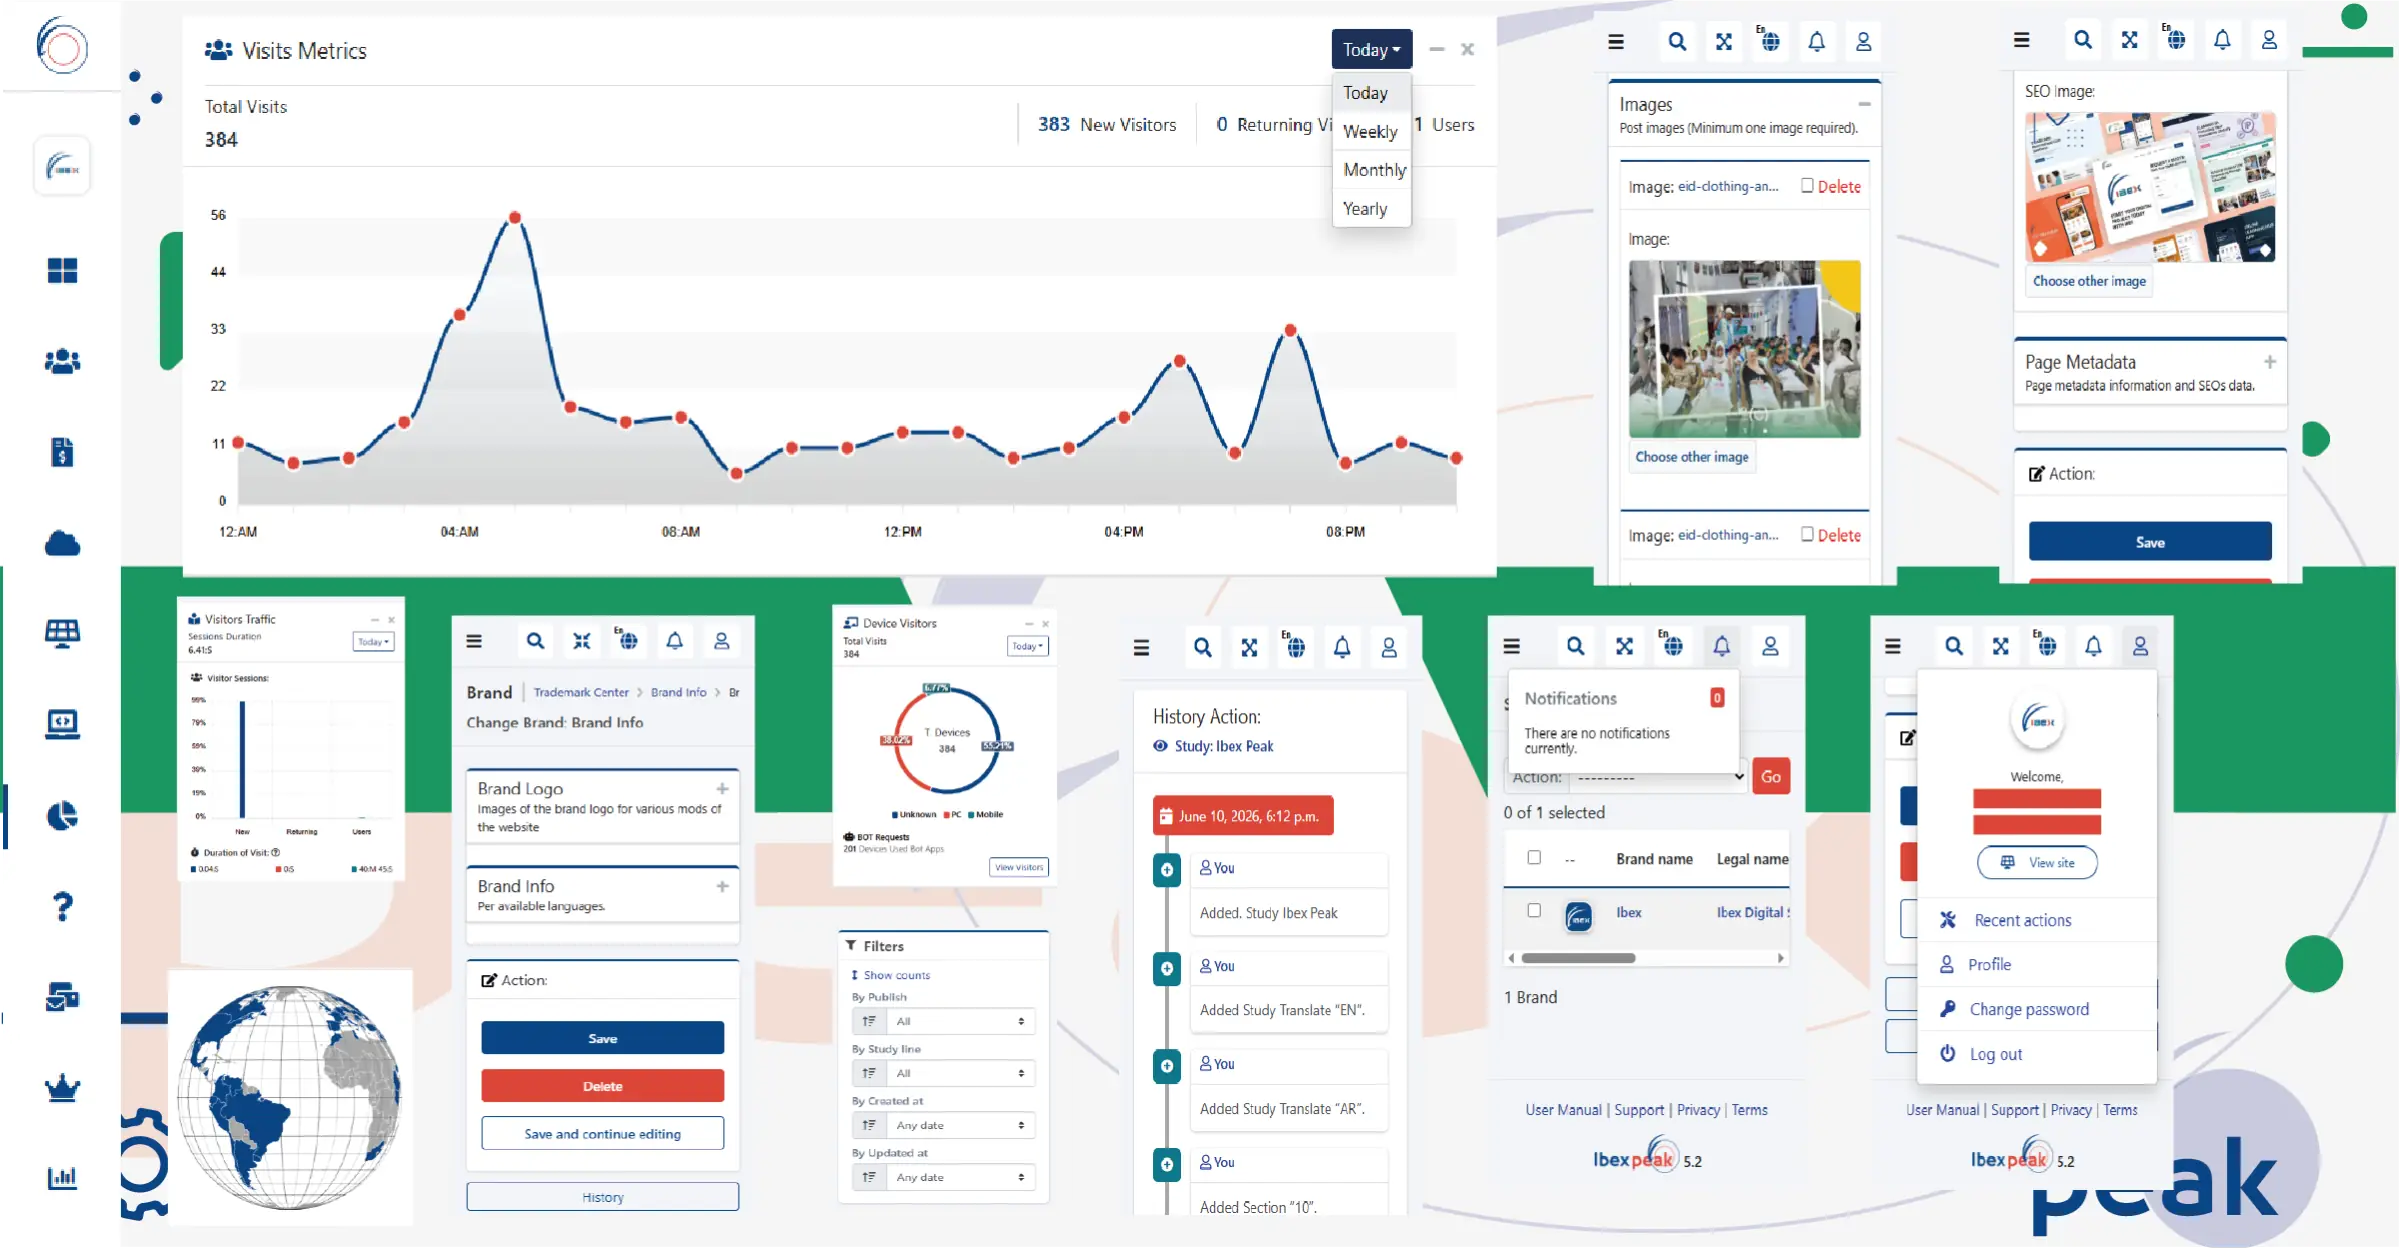Screen dimensions: 2400x1248
Task: Click the bell icon above History Action
Action: click(x=1342, y=647)
